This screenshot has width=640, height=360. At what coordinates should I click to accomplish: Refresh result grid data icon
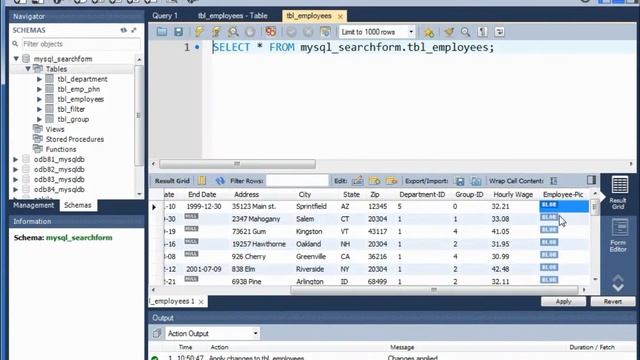(x=220, y=181)
